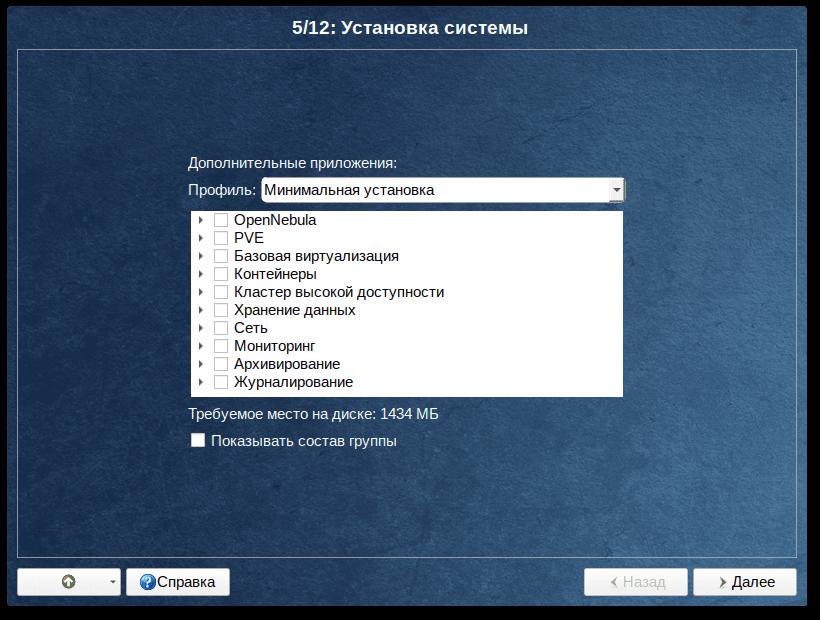The width and height of the screenshot is (820, 620).
Task: Enable the Базовая виртуализация checkbox
Action: [x=221, y=256]
